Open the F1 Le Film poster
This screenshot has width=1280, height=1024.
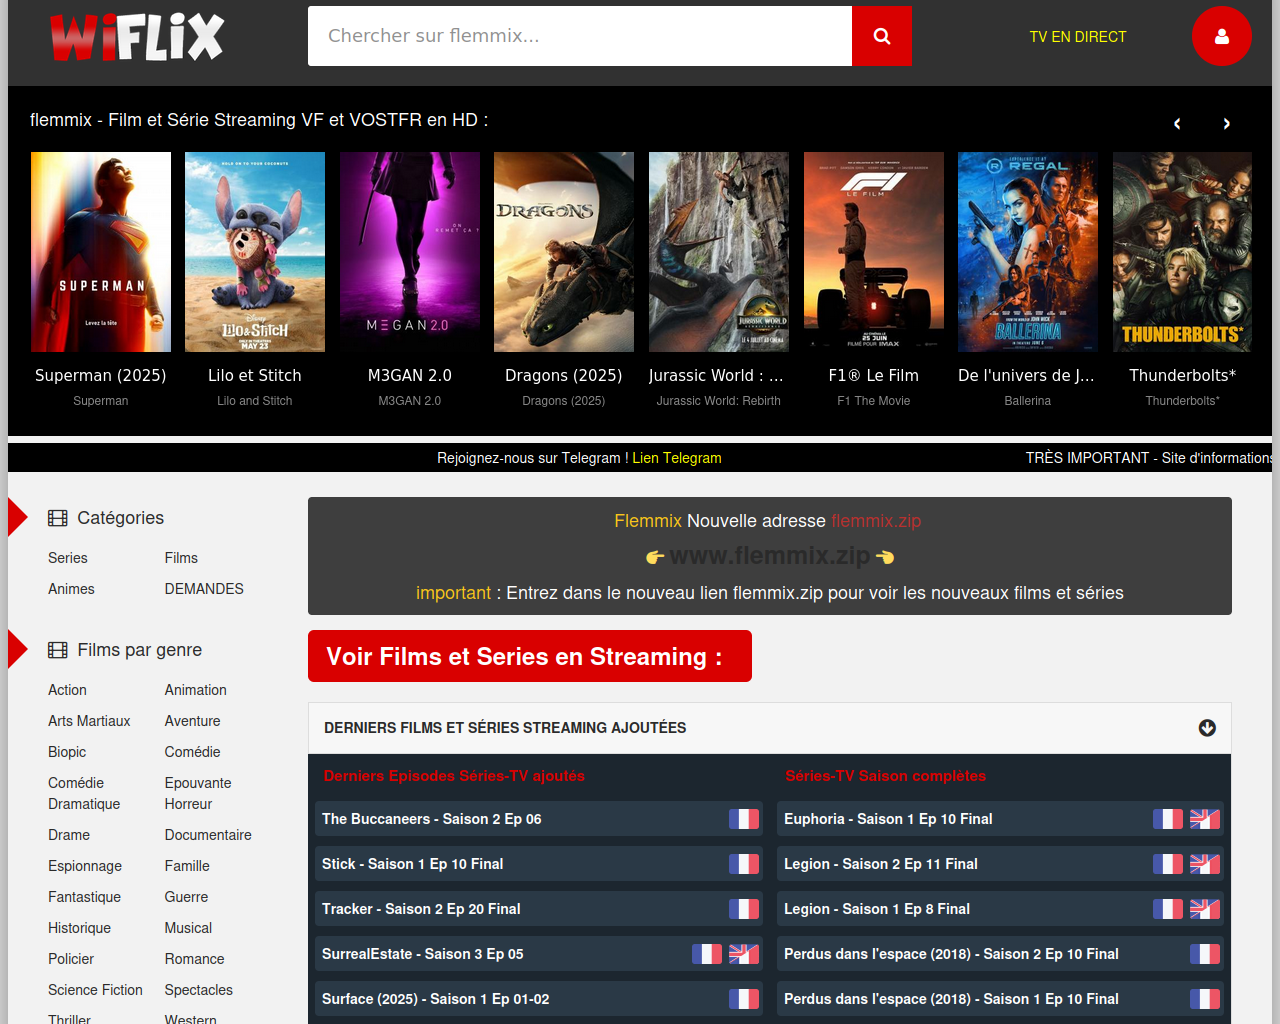(x=874, y=252)
